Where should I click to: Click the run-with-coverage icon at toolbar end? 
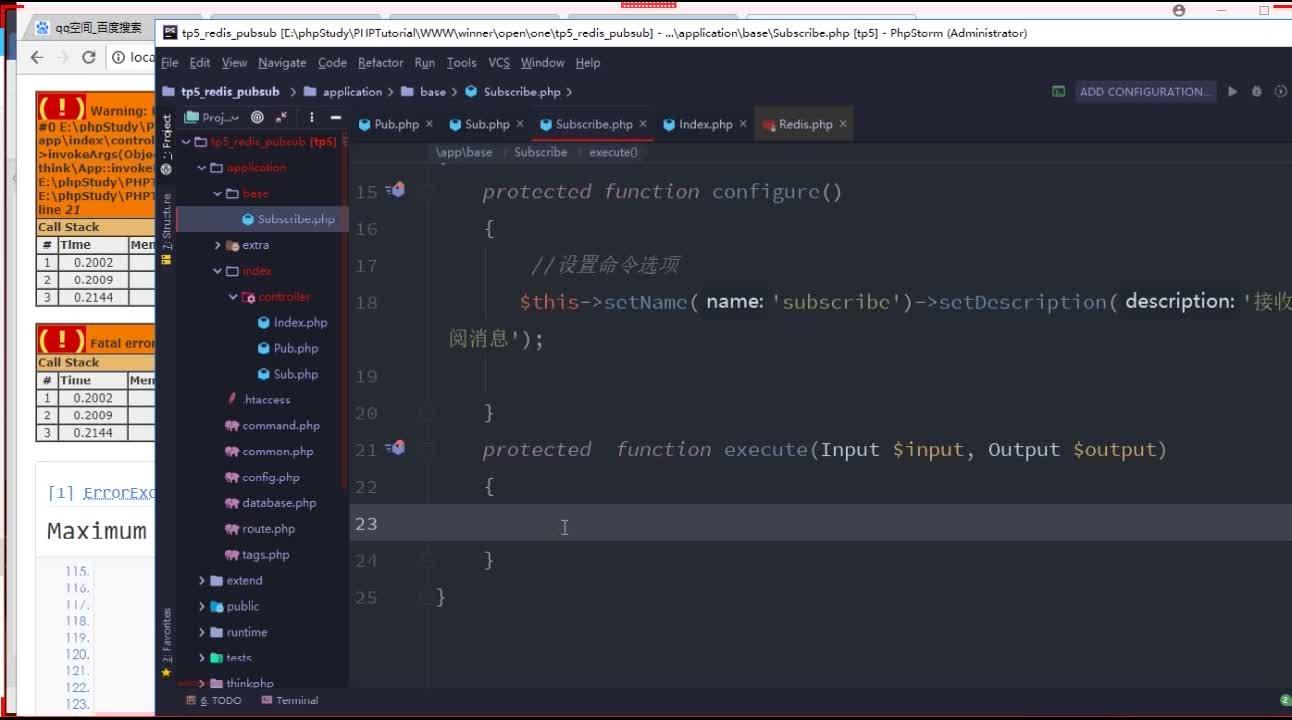point(1281,91)
